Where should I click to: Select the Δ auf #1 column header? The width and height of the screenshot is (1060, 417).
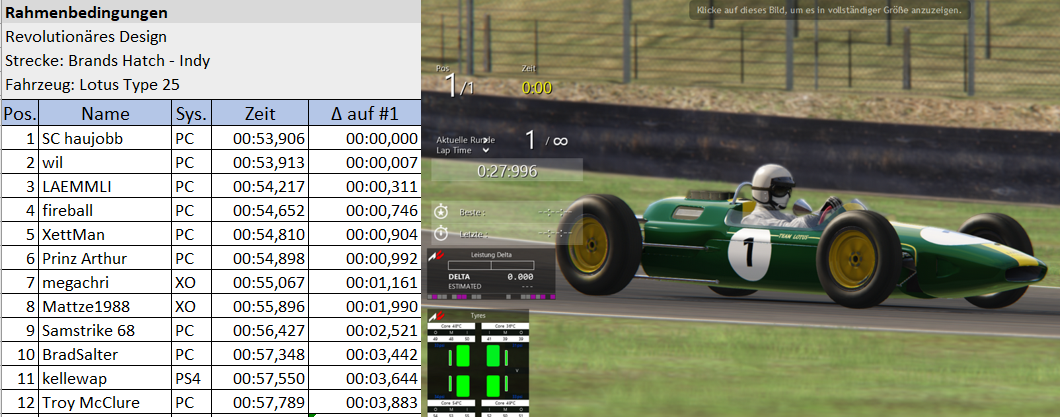pyautogui.click(x=365, y=113)
